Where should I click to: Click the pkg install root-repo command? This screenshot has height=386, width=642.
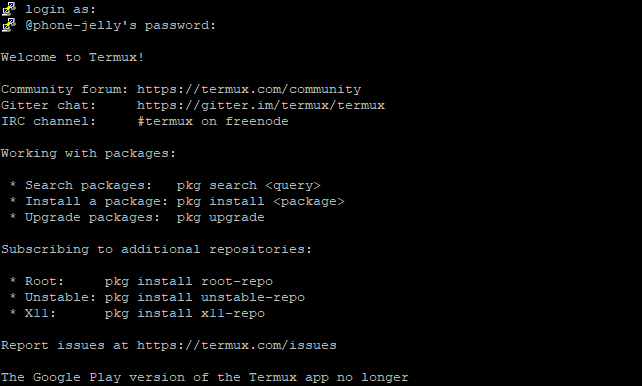[189, 282]
